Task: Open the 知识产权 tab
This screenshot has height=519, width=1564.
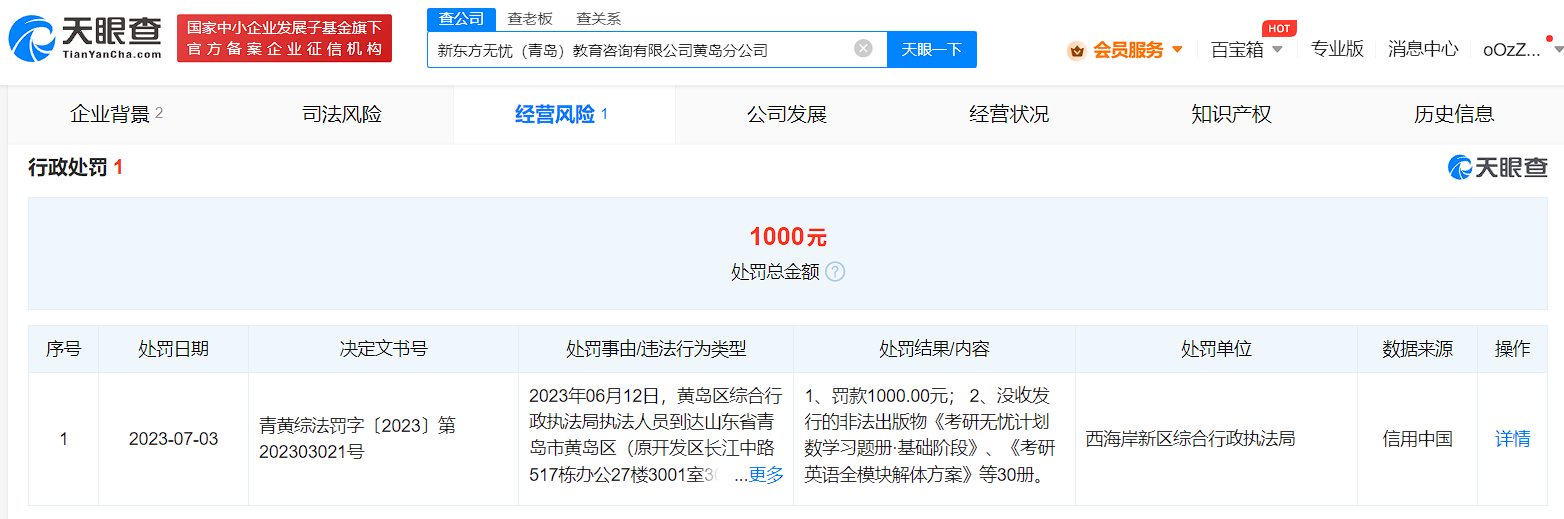Action: point(1231,114)
